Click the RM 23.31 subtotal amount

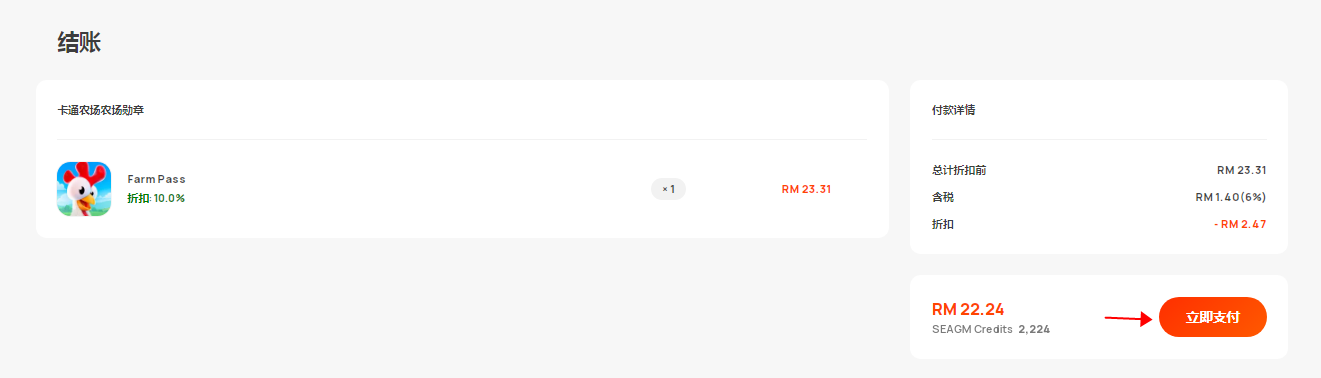pyautogui.click(x=1241, y=170)
